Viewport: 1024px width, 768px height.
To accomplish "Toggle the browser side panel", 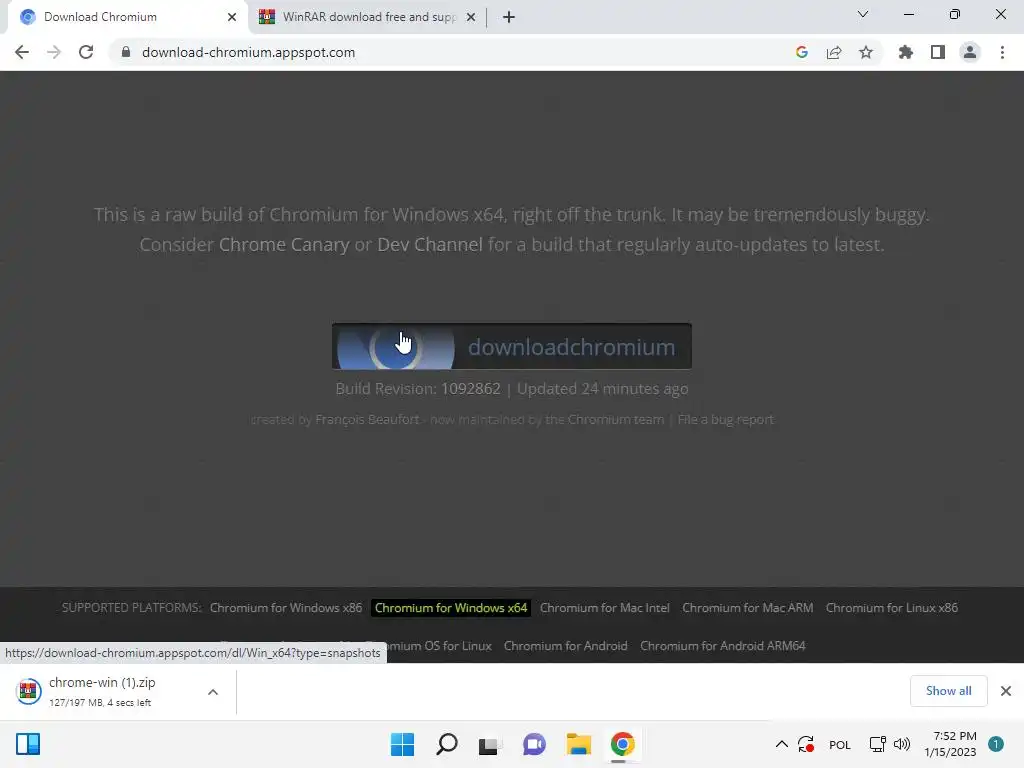I will click(938, 52).
